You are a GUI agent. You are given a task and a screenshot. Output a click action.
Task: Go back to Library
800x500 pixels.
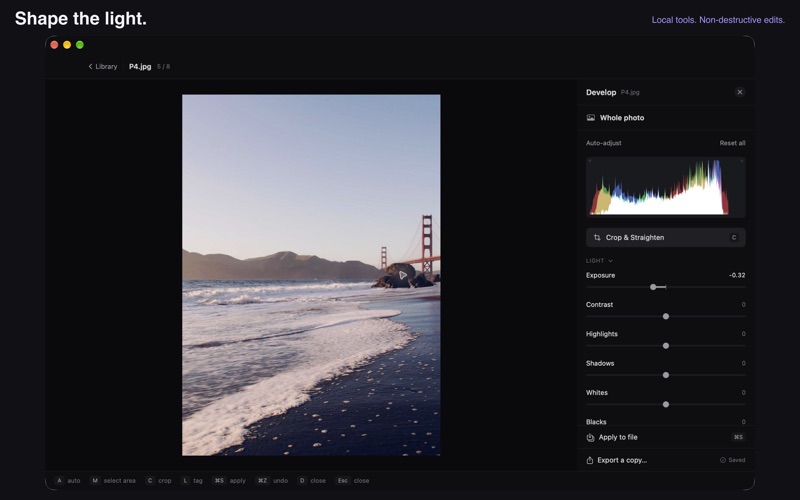pos(103,66)
